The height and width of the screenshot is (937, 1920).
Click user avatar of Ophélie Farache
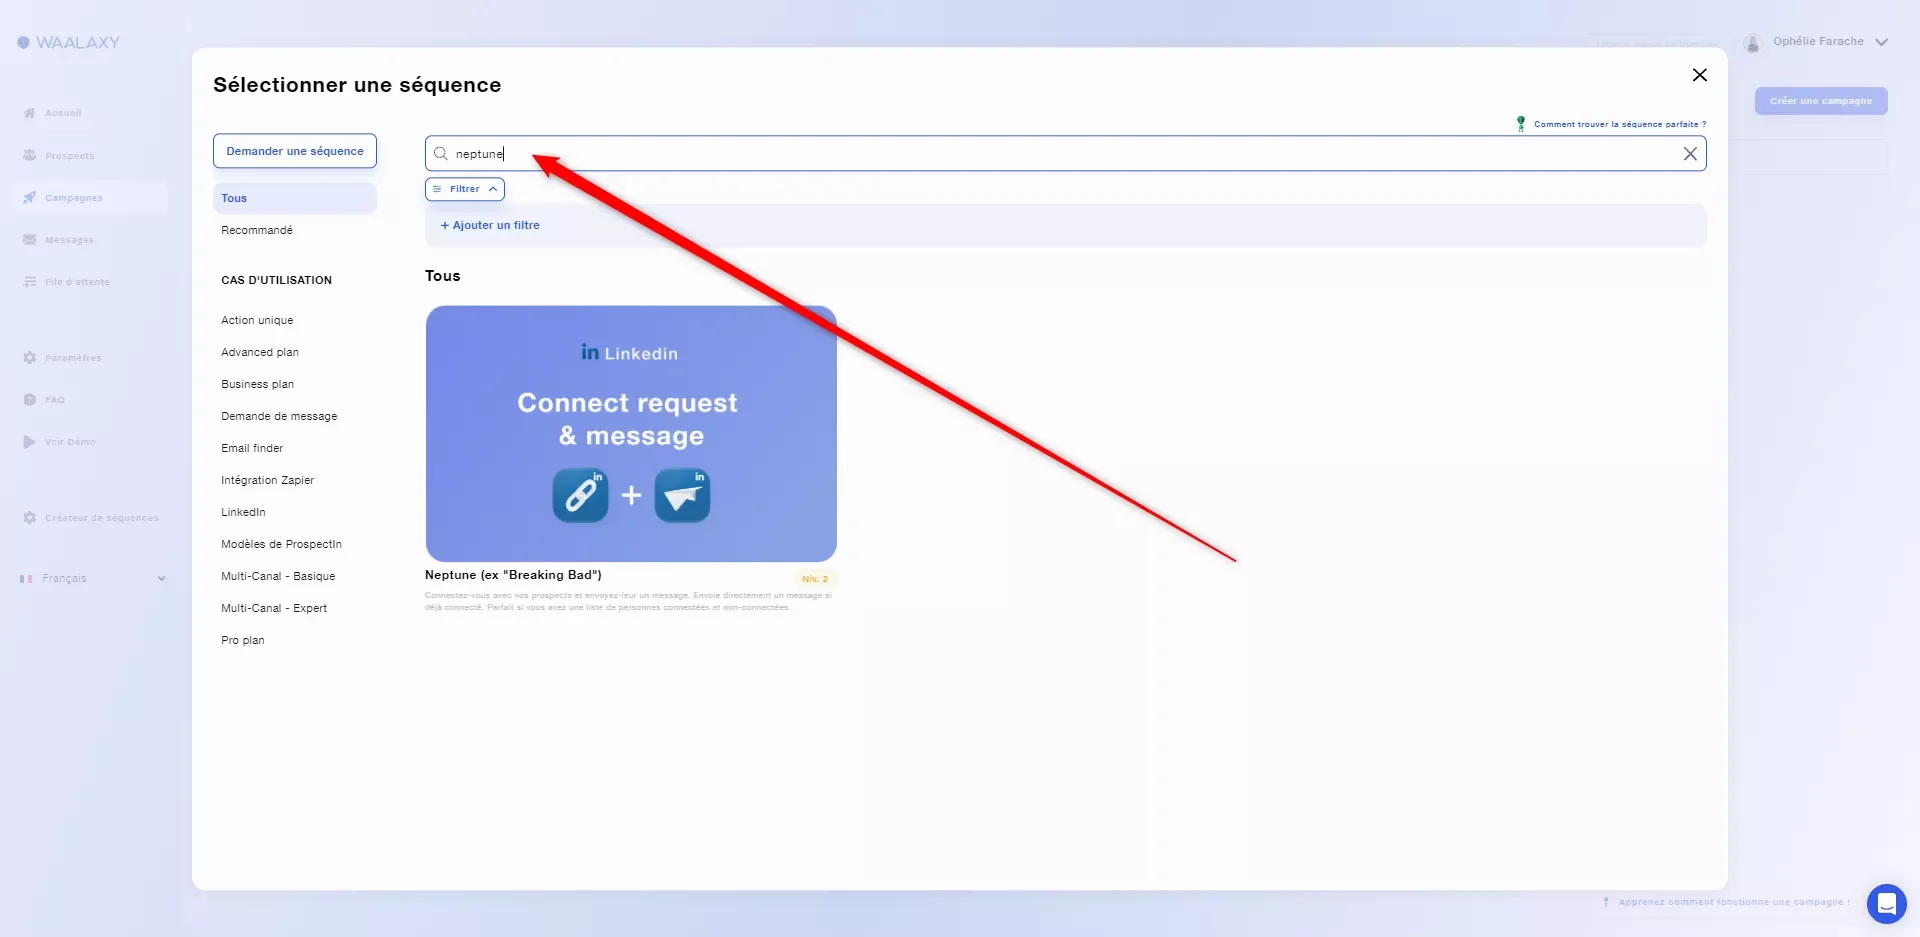pyautogui.click(x=1751, y=43)
